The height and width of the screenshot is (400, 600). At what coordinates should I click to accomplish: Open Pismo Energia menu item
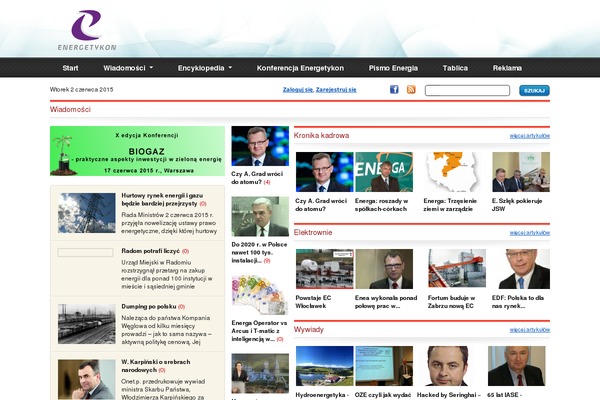point(393,68)
